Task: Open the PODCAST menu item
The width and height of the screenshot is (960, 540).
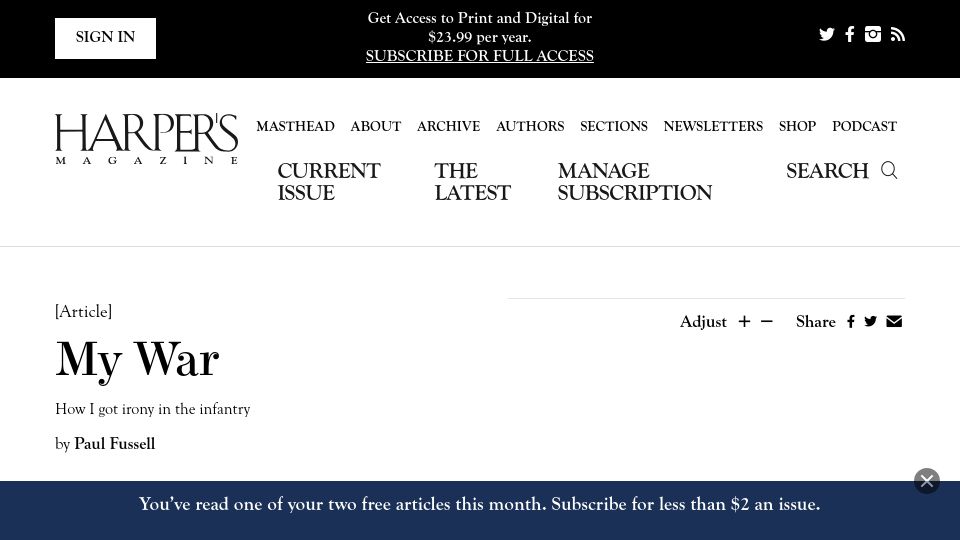Action: pyautogui.click(x=864, y=126)
